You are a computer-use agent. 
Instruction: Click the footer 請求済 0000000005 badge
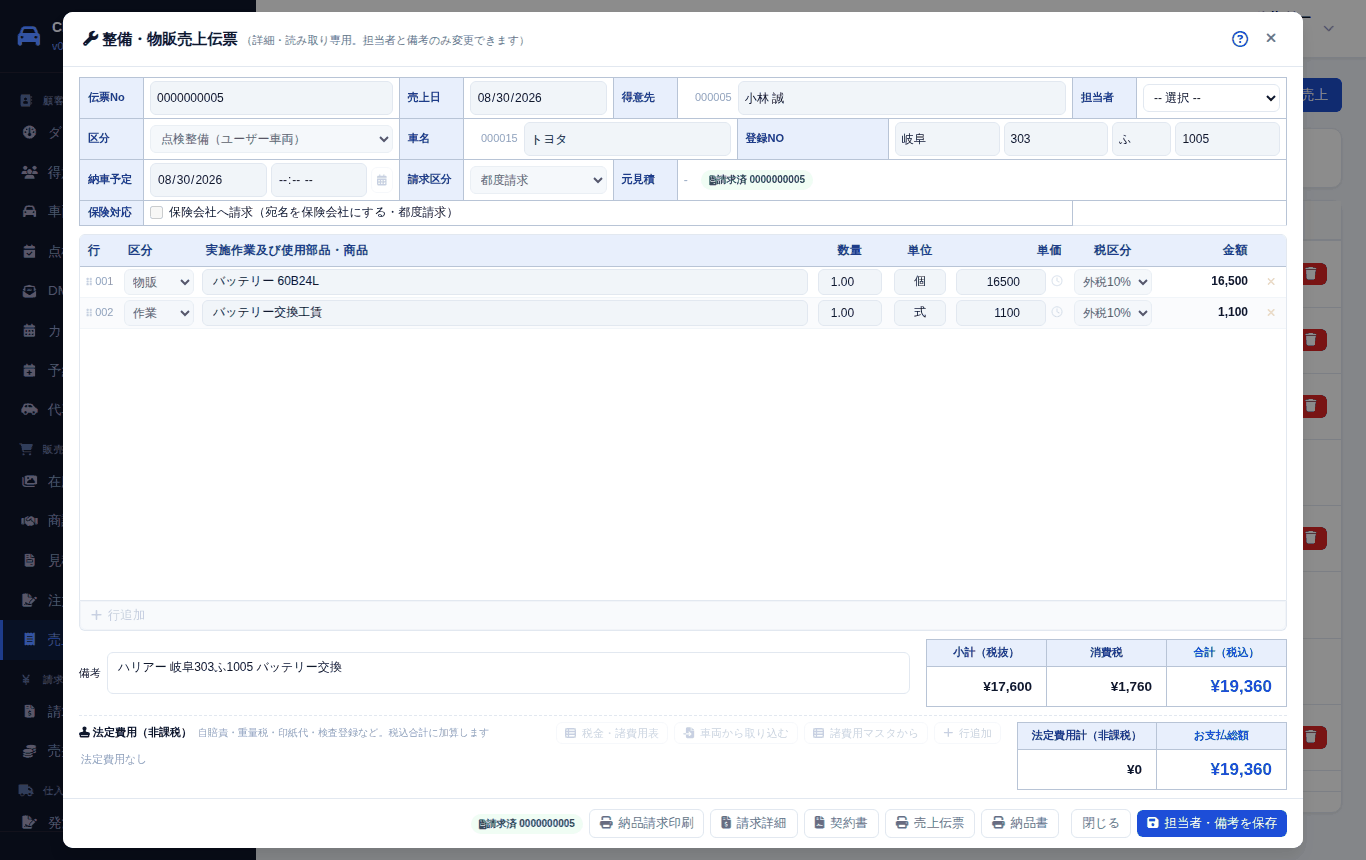tap(527, 824)
